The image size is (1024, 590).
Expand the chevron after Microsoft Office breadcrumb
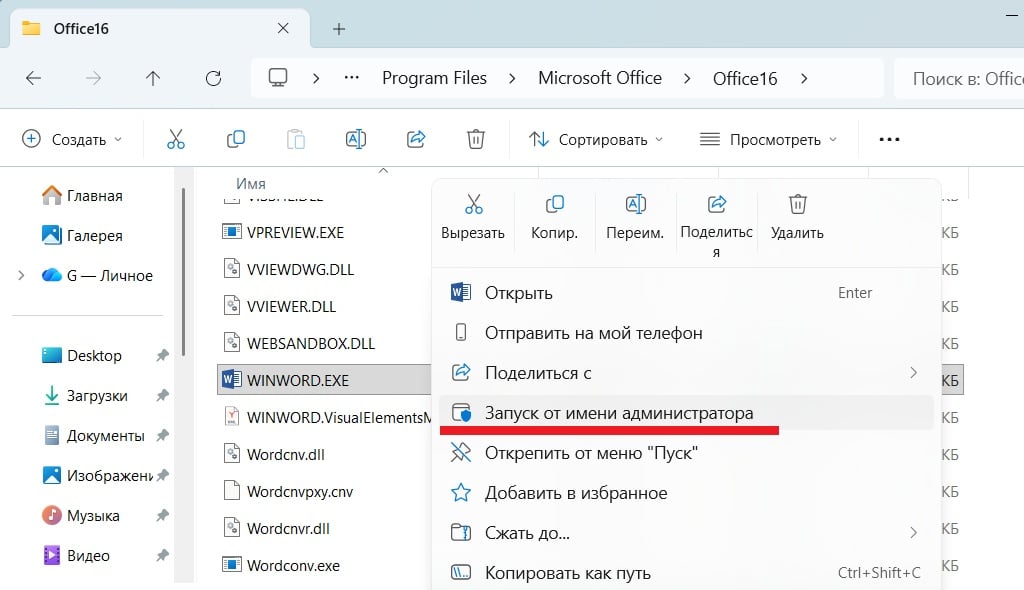click(x=687, y=78)
